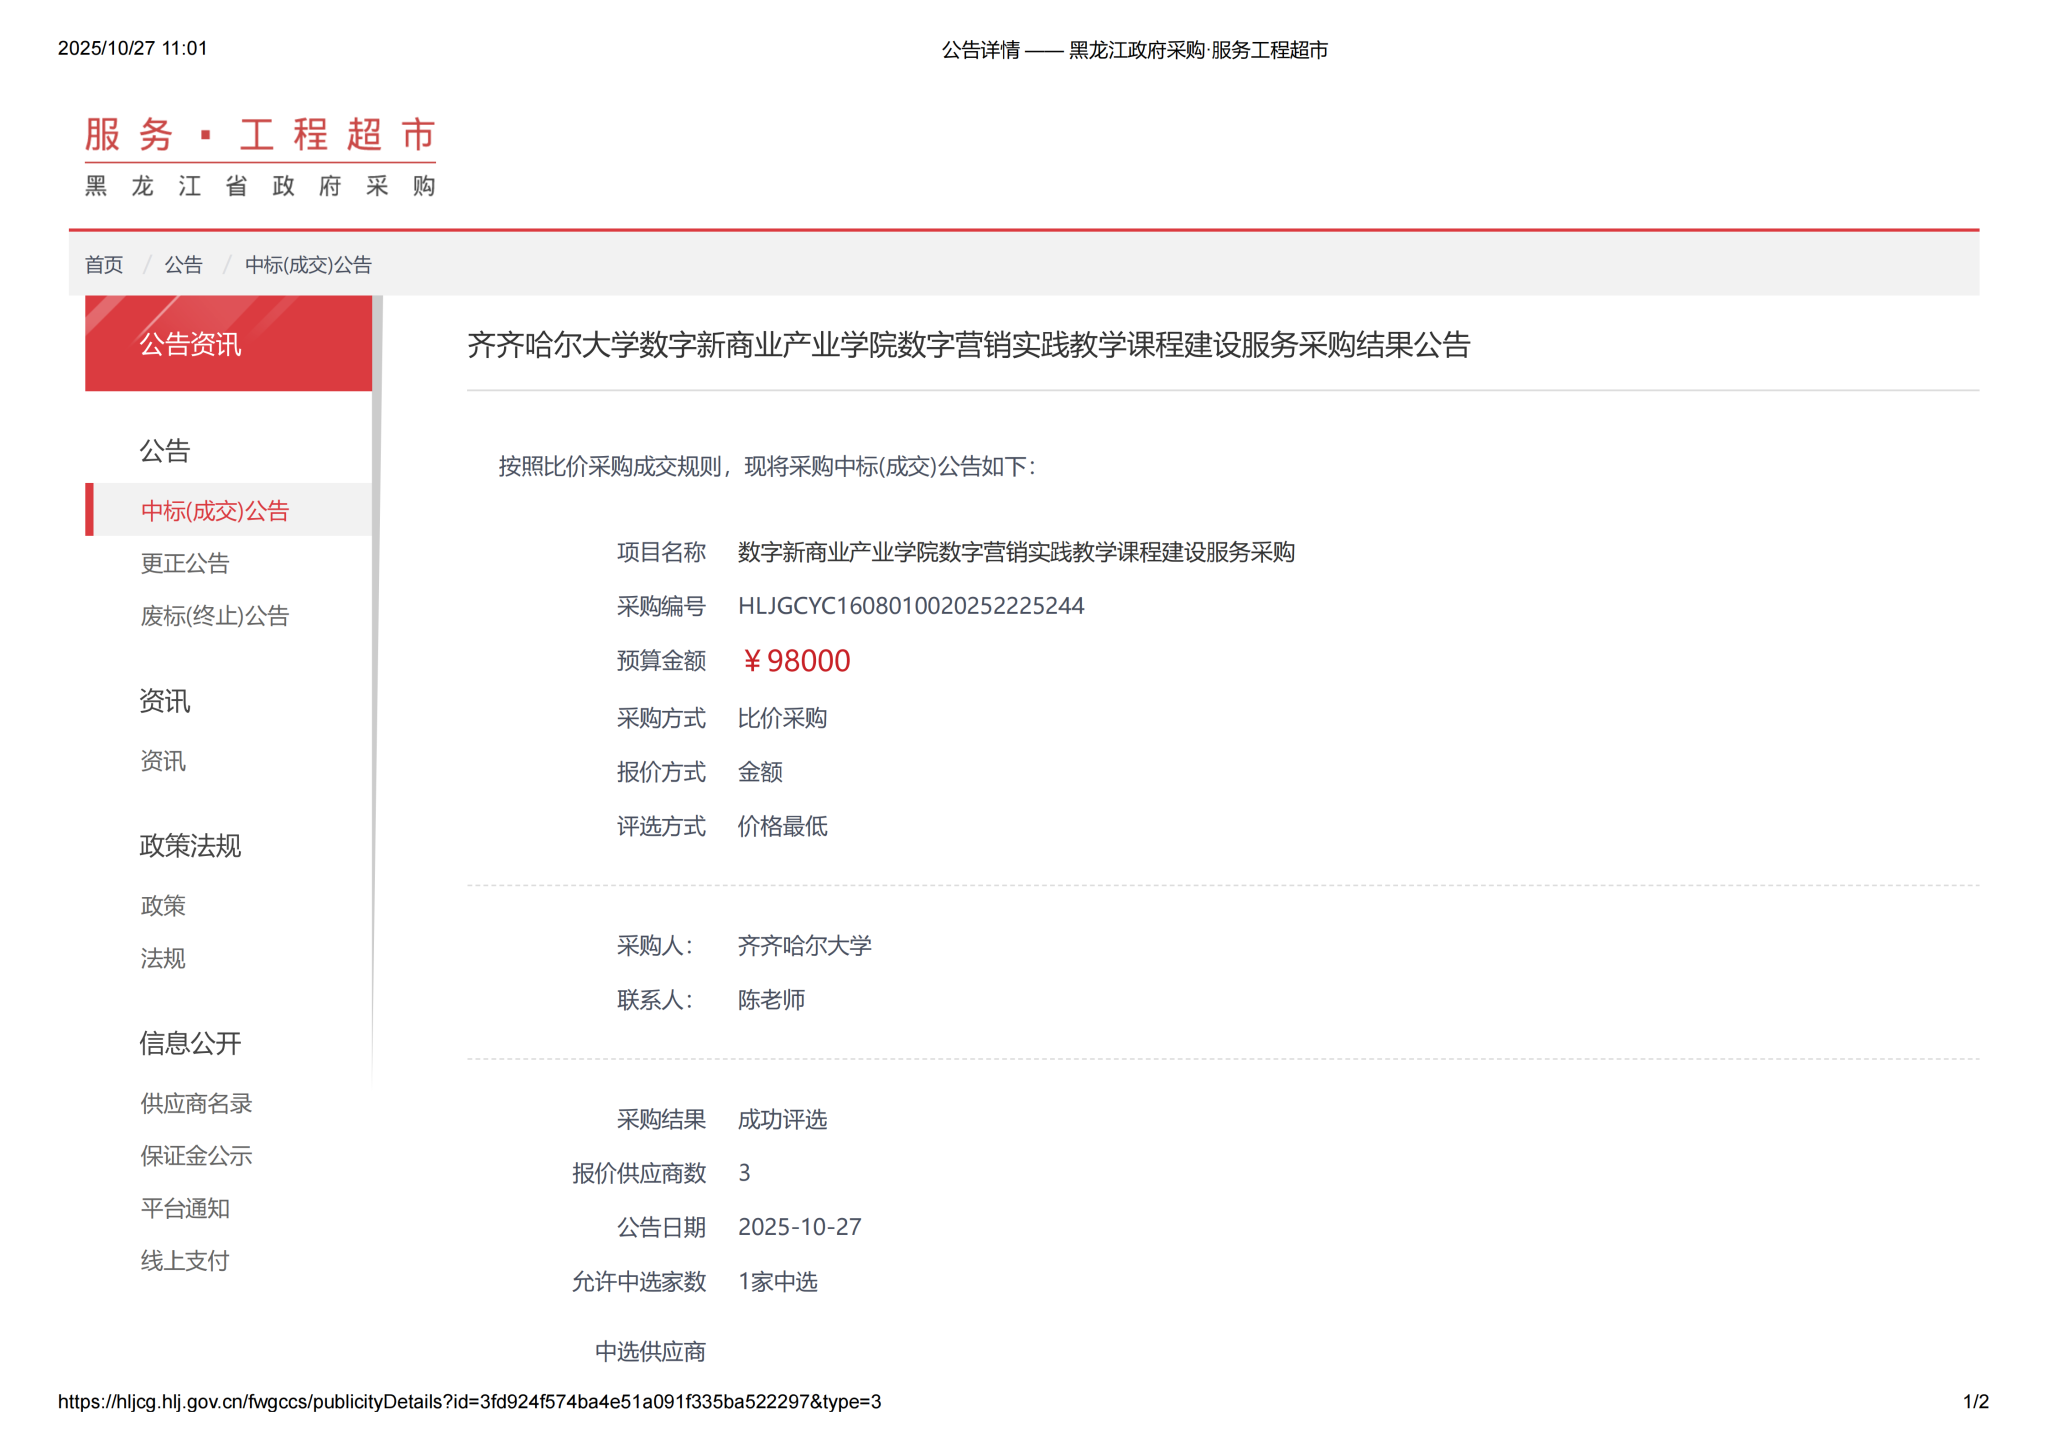This screenshot has width=2048, height=1447.
Task: Open 保证金公示 sidebar entry
Action: click(196, 1156)
